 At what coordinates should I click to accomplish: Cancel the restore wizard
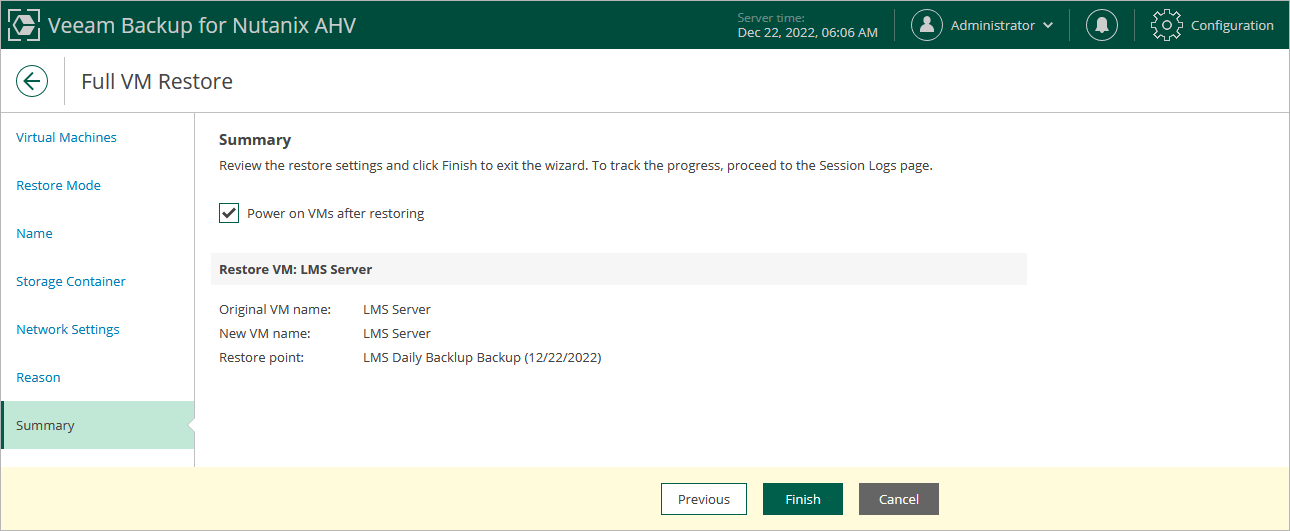tap(898, 499)
